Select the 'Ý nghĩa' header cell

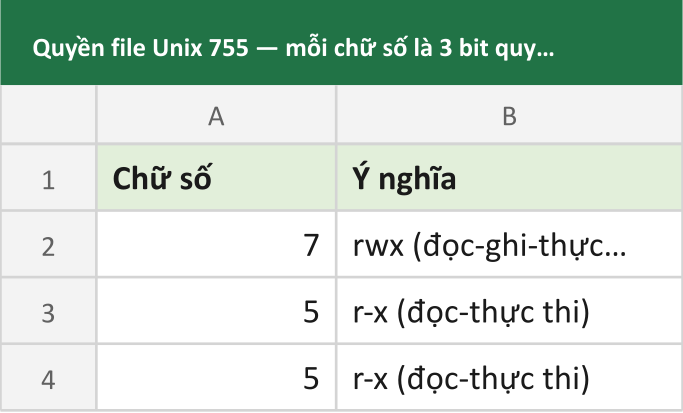coord(509,178)
